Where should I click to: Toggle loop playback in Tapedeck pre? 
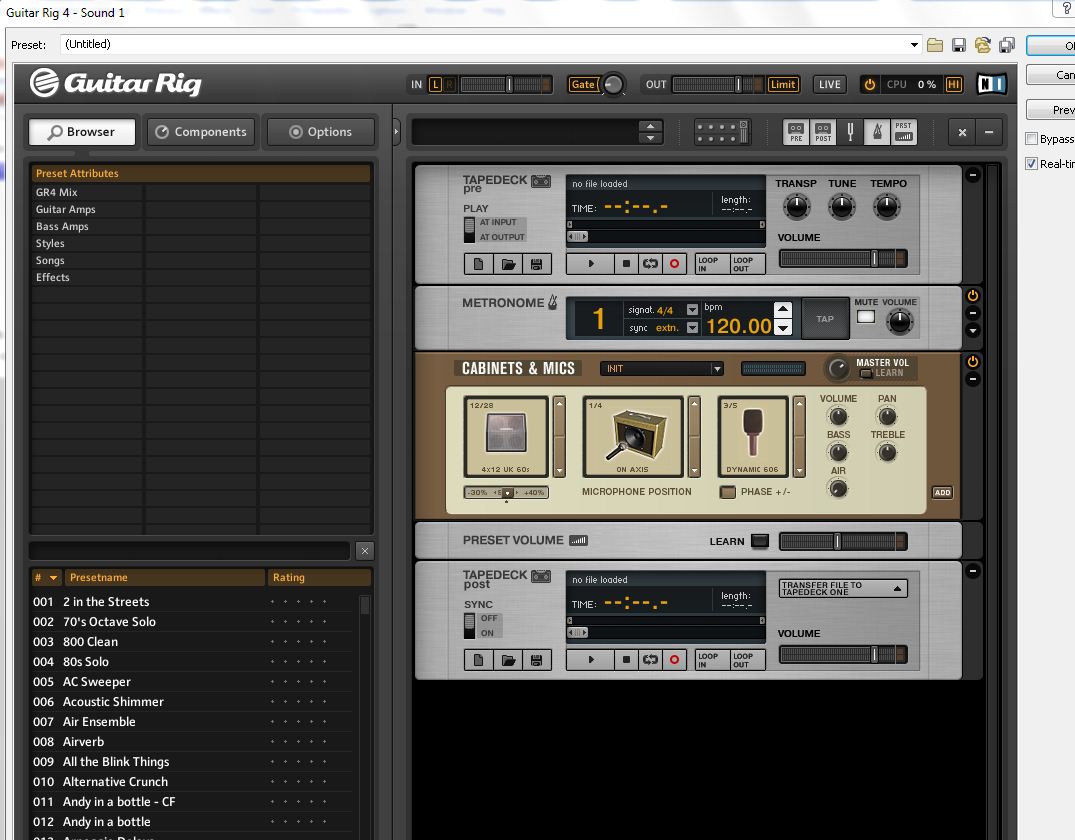click(650, 263)
